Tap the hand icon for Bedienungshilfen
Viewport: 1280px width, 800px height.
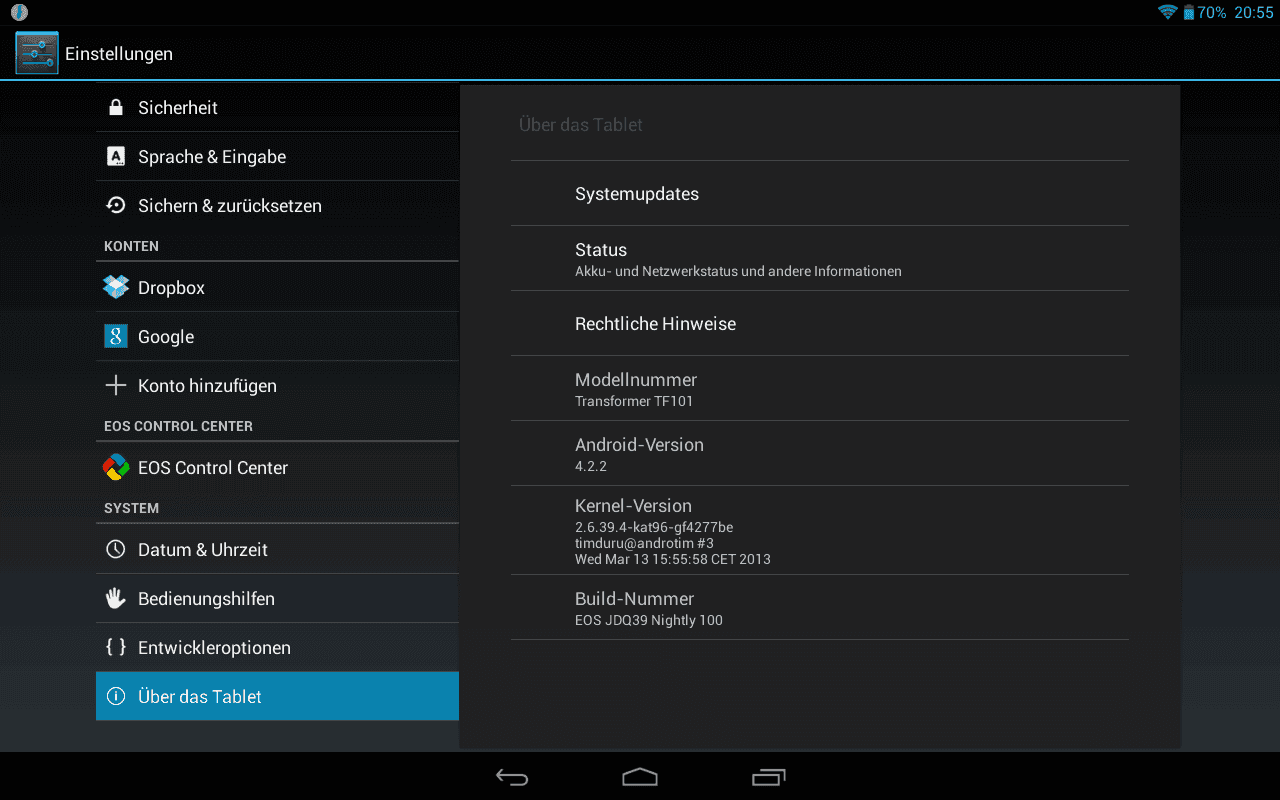pos(116,598)
